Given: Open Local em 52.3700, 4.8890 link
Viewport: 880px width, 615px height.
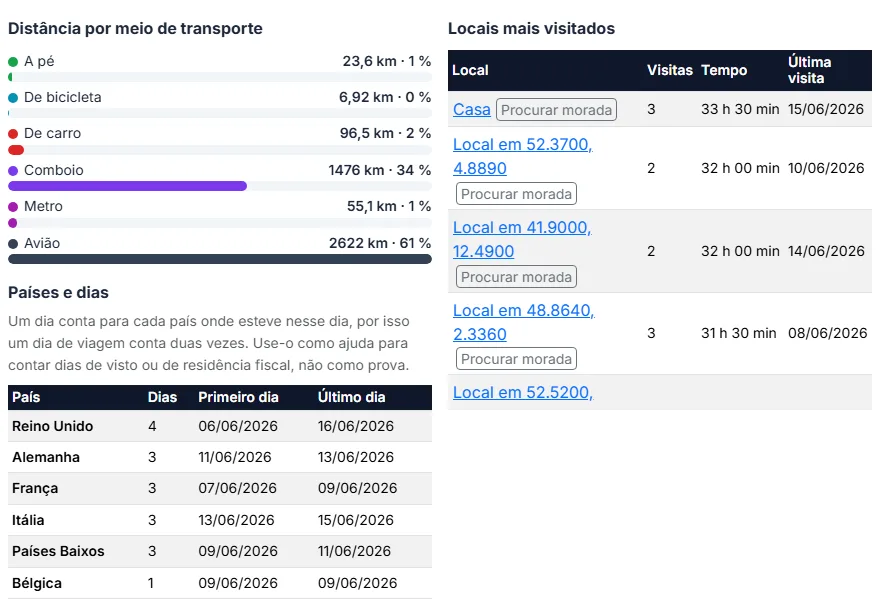Looking at the screenshot, I should pos(522,156).
